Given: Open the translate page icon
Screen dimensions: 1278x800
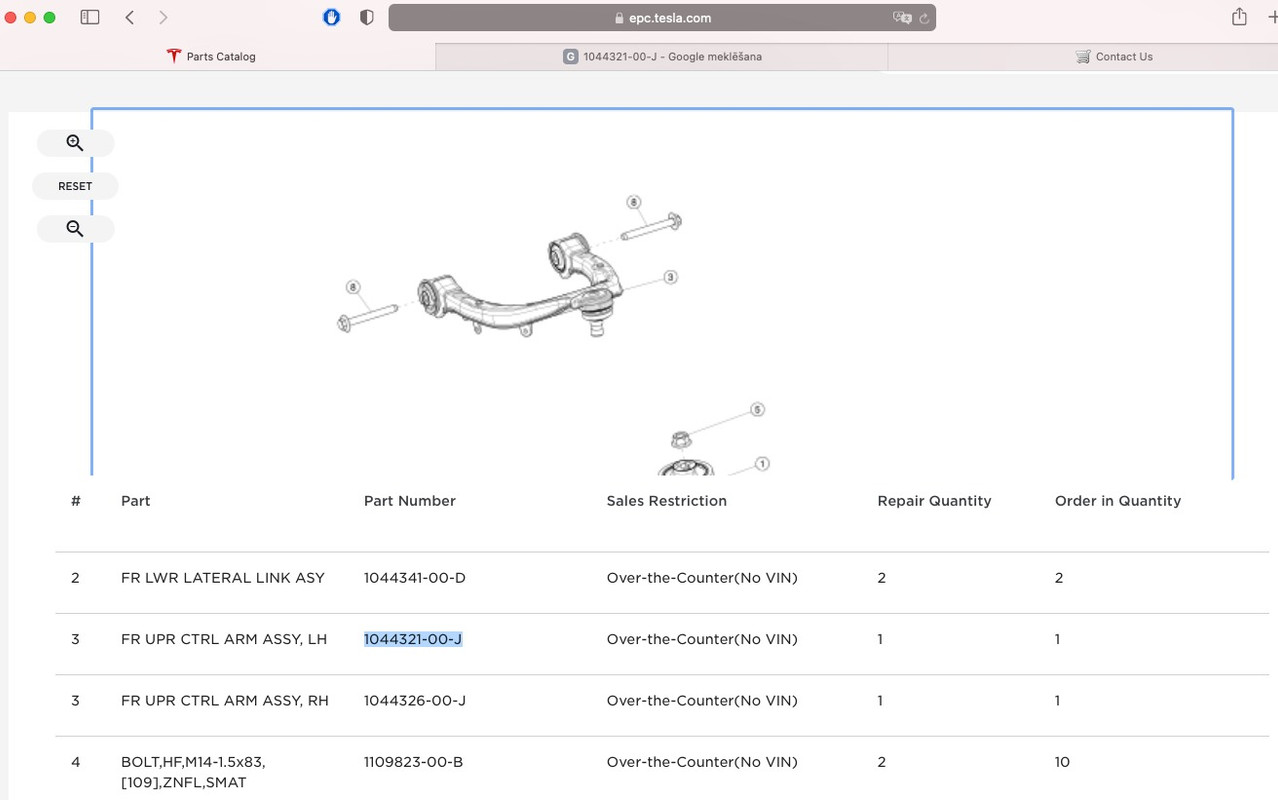Looking at the screenshot, I should coord(902,17).
